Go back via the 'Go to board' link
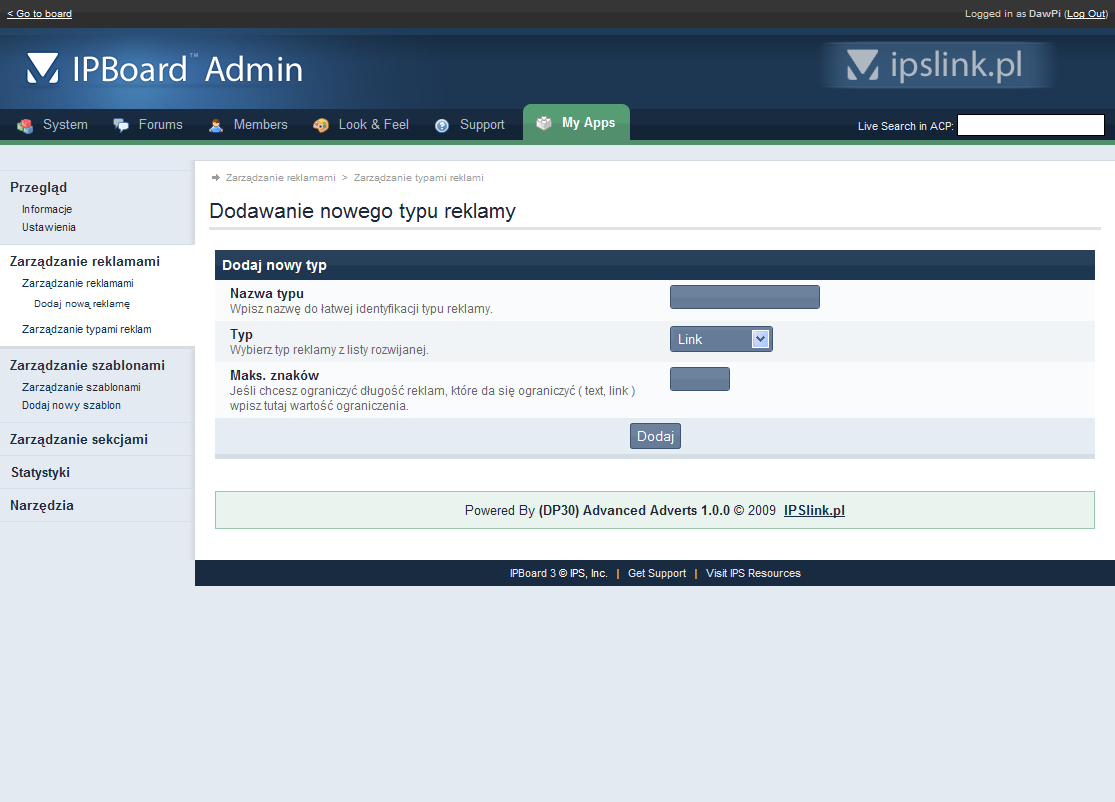 point(39,14)
